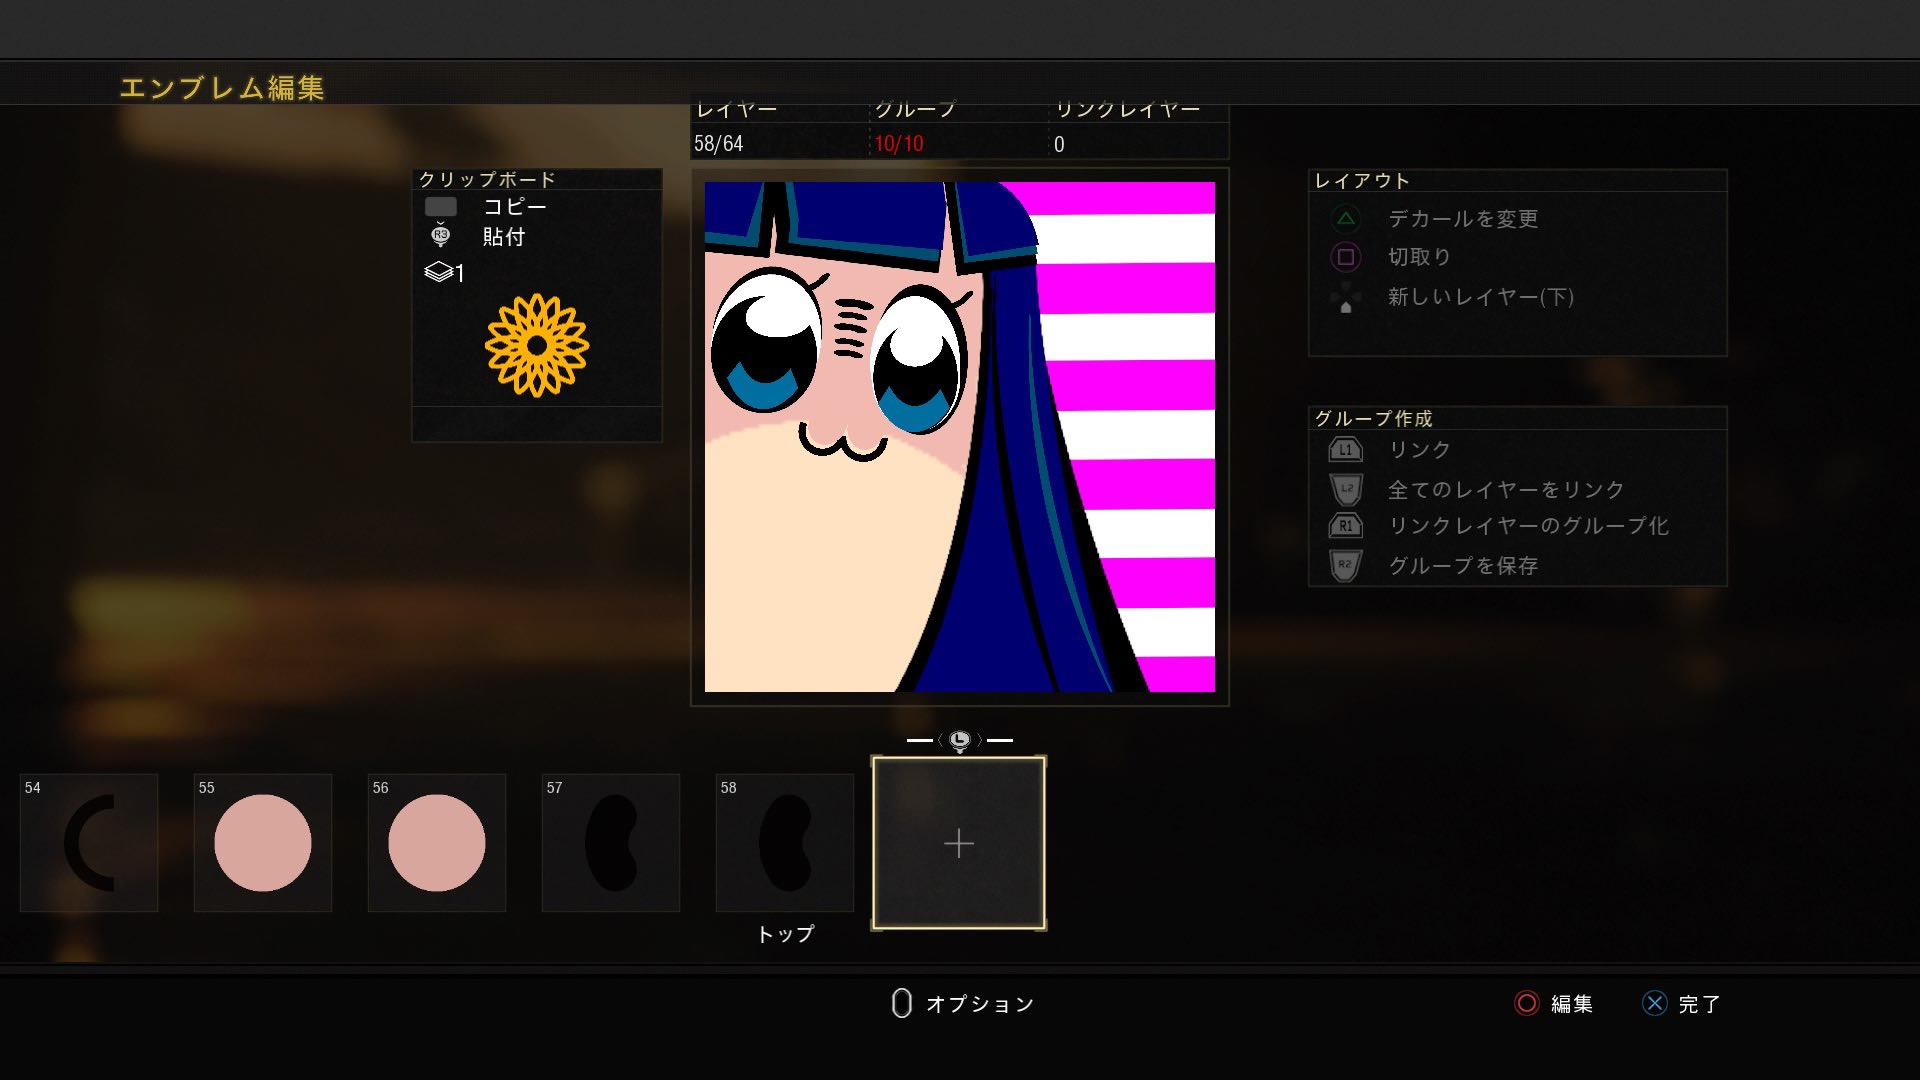
Task: Click the layer stack icon in clipboard
Action: (x=439, y=272)
